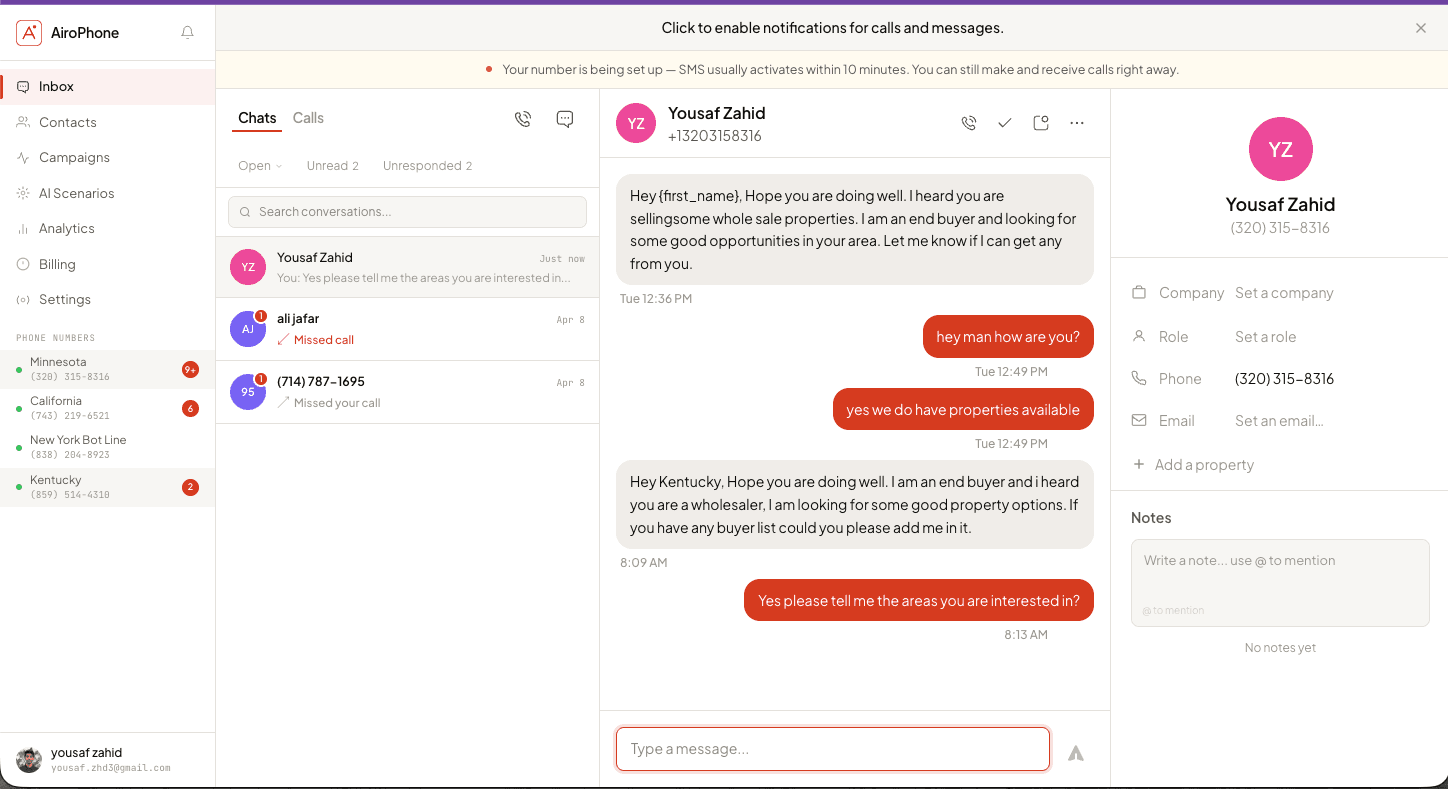Click the send message arrow icon

pos(1076,753)
